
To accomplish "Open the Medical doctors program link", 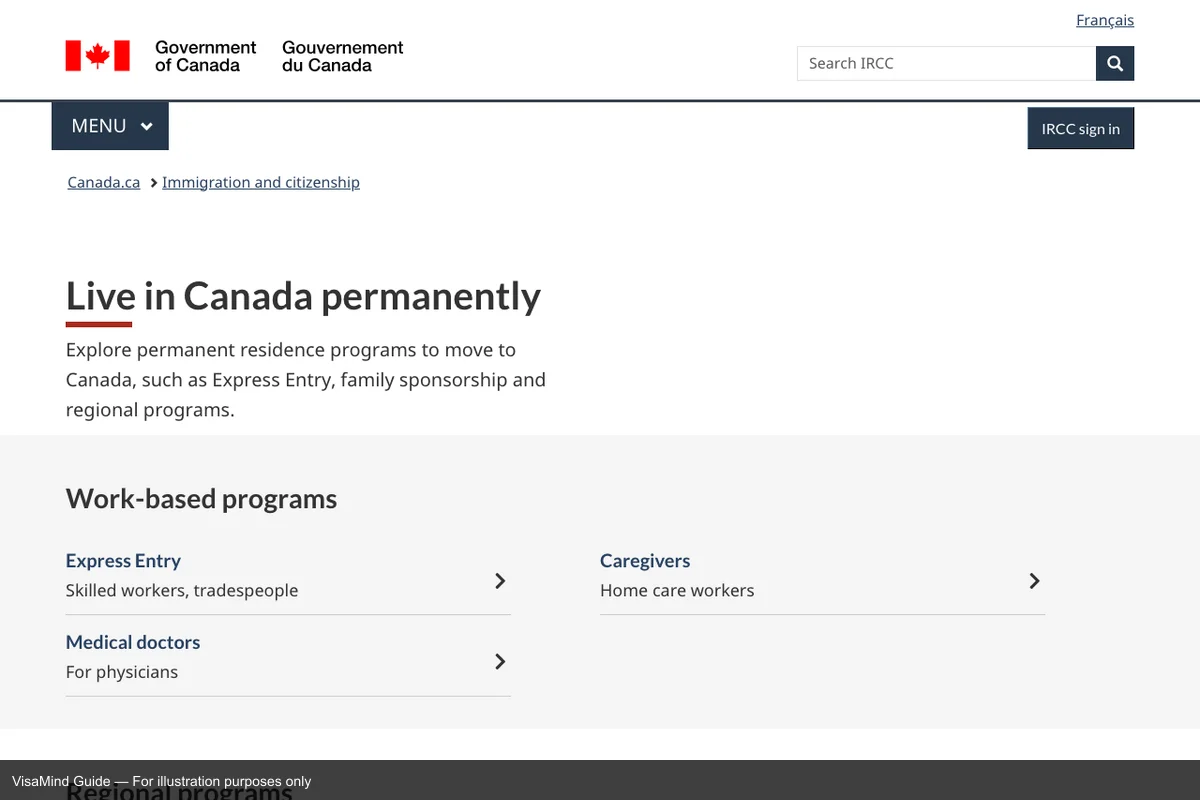I will (x=133, y=642).
